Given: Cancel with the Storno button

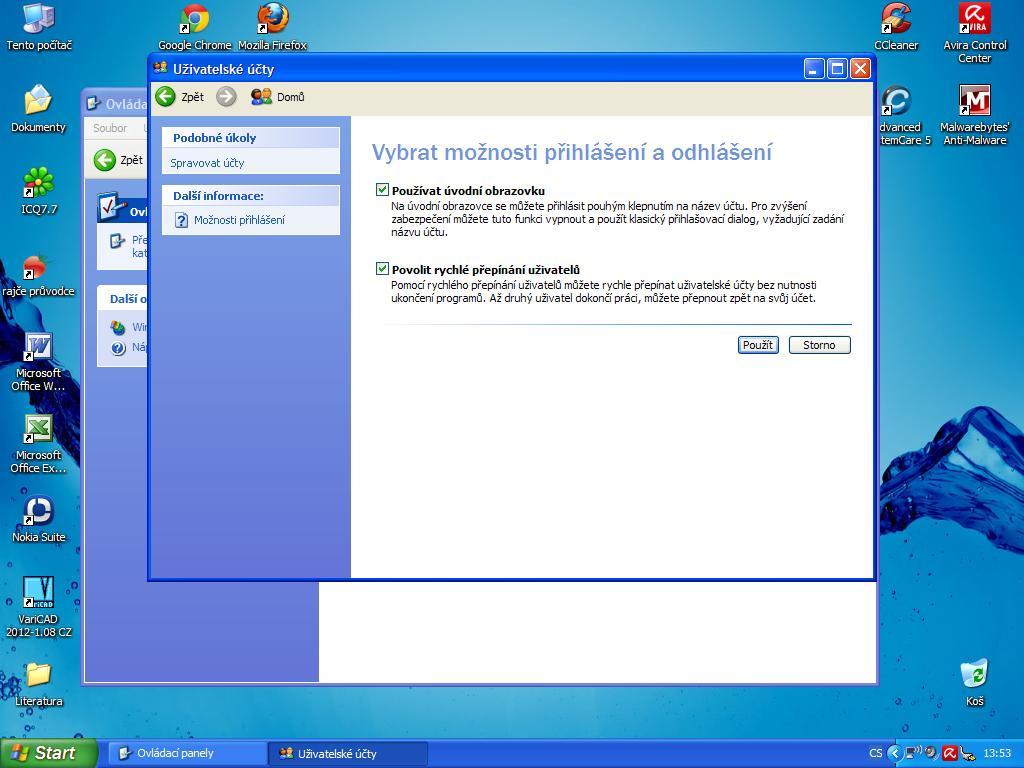Looking at the screenshot, I should [x=819, y=345].
